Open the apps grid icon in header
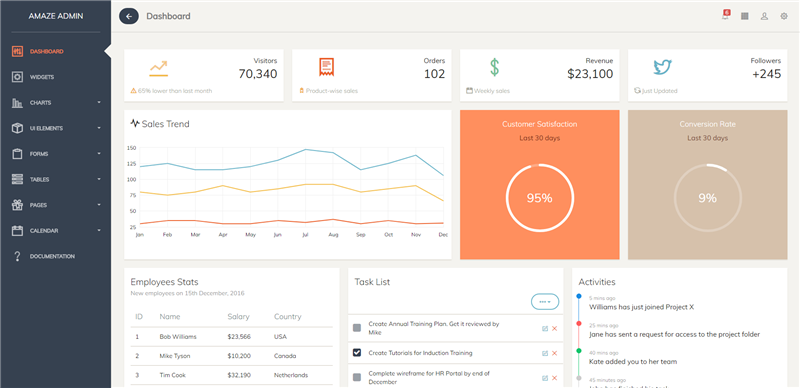The width and height of the screenshot is (800, 388). pos(745,16)
